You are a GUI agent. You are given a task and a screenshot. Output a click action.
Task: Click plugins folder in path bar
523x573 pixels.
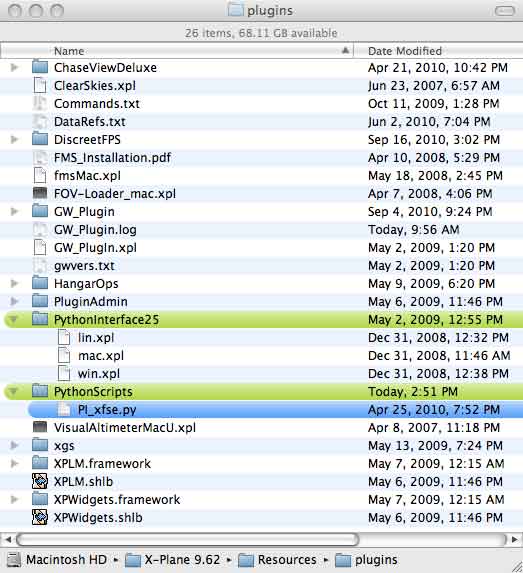[x=366, y=559]
